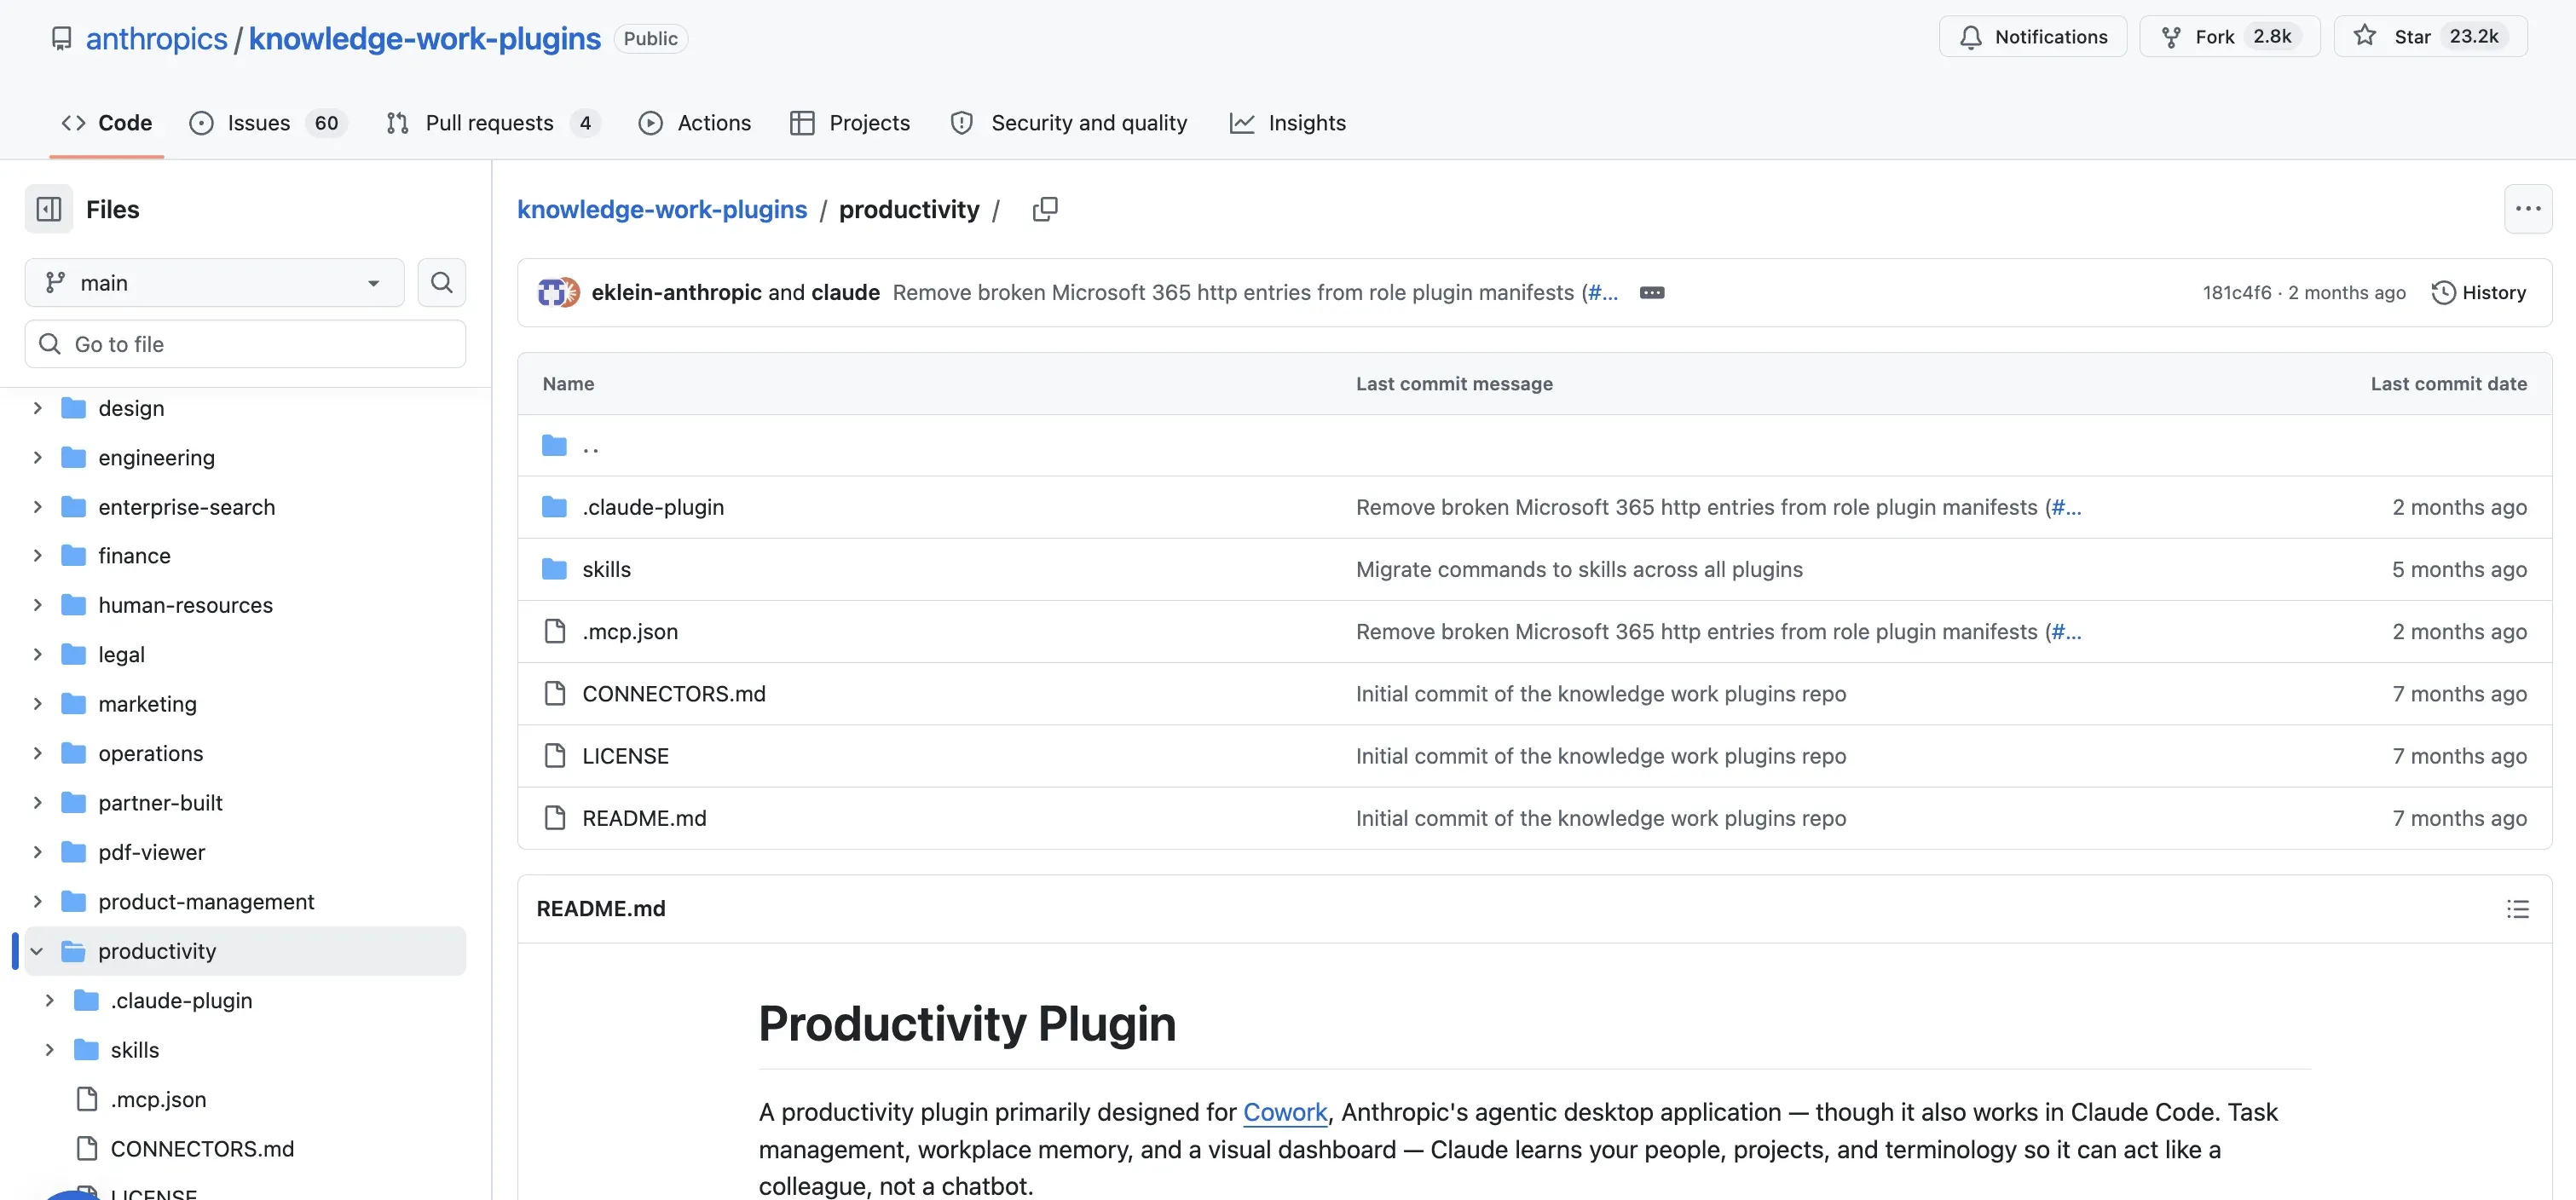
Task: Collapse the productivity folder chevron
Action: [x=37, y=951]
